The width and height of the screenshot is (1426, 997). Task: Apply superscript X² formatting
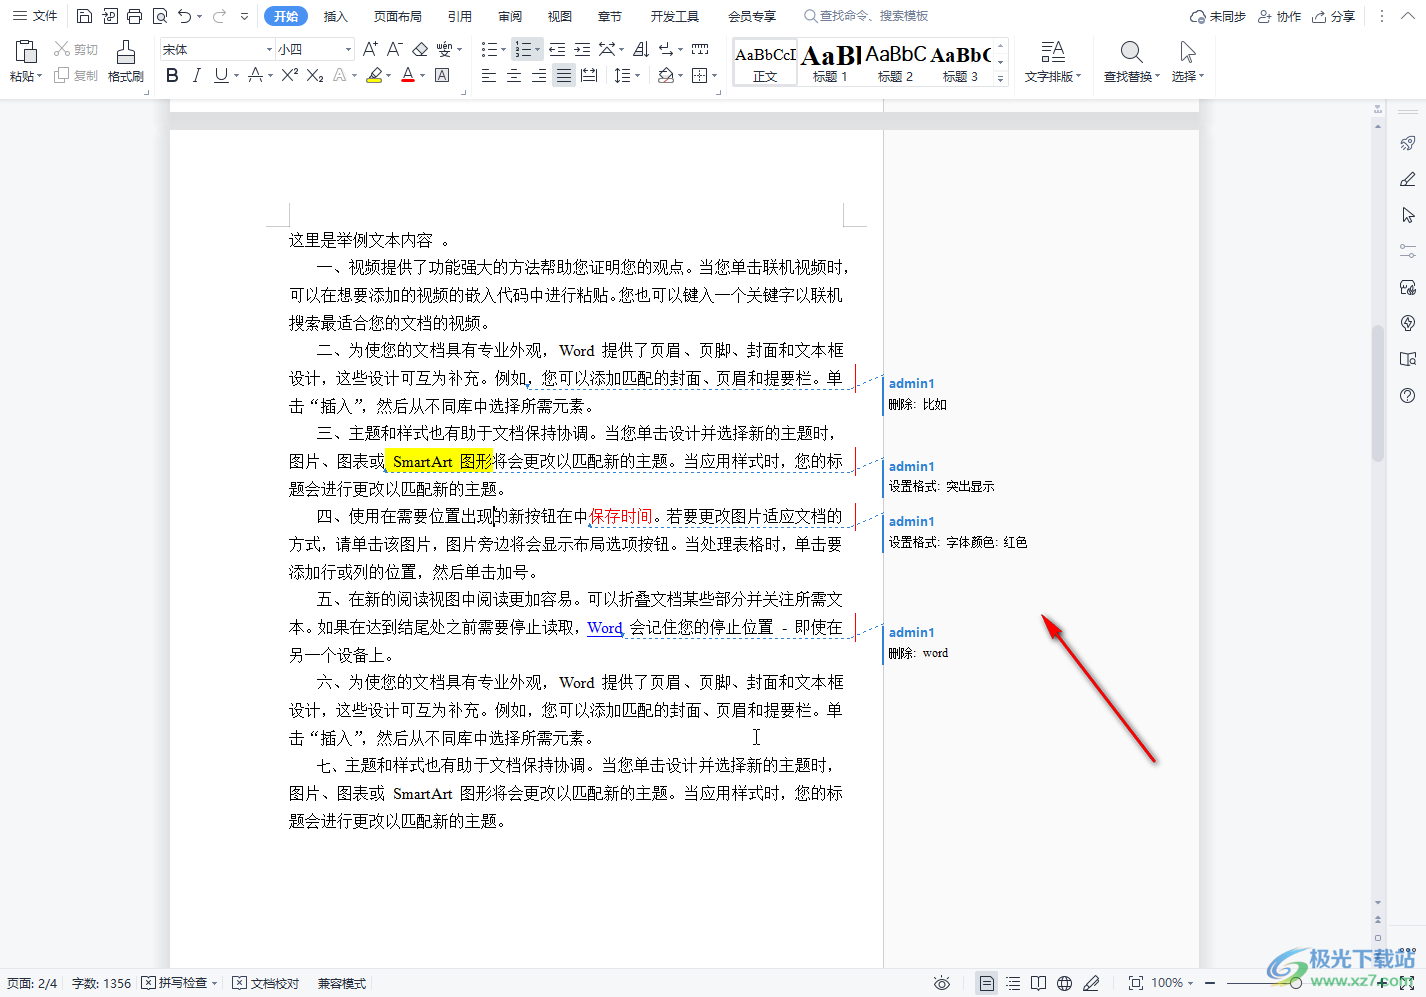290,75
